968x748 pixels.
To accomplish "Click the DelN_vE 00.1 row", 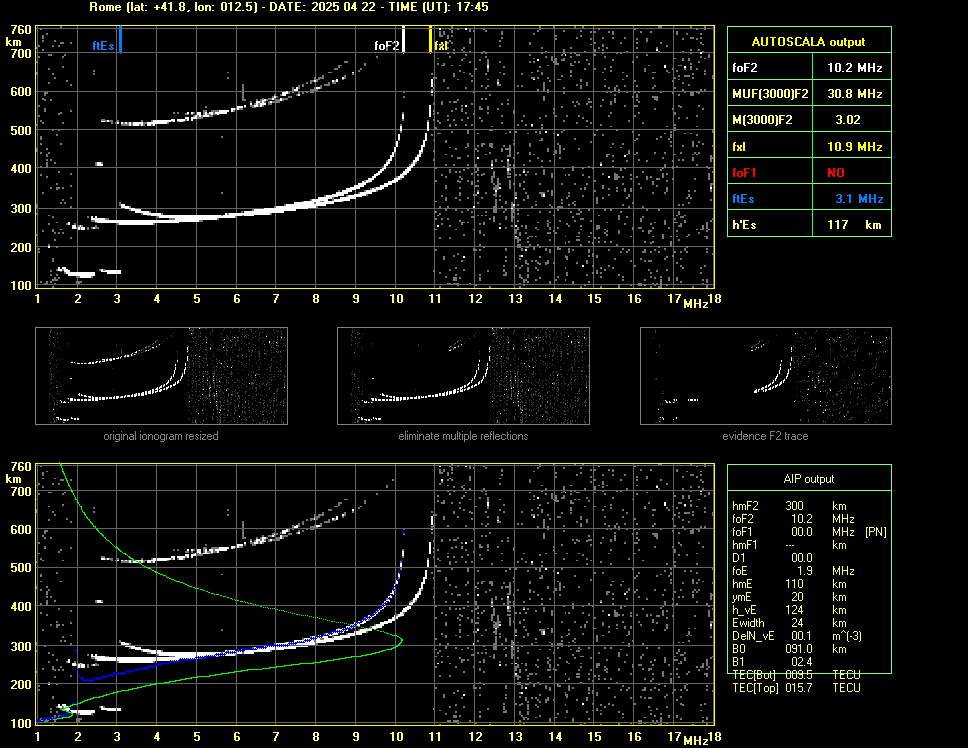I will 797,636.
